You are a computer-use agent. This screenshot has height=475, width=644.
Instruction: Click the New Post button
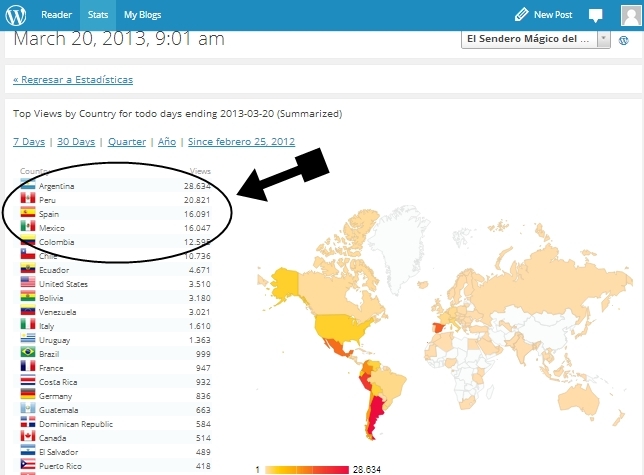547,15
